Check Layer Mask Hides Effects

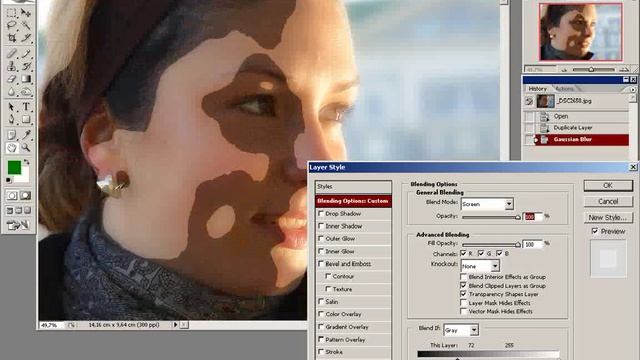[x=463, y=303]
